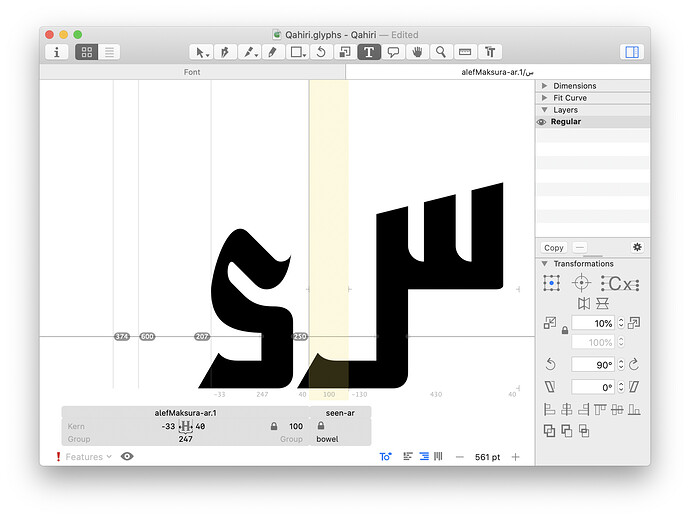Select the Pencil tool

coord(273,52)
